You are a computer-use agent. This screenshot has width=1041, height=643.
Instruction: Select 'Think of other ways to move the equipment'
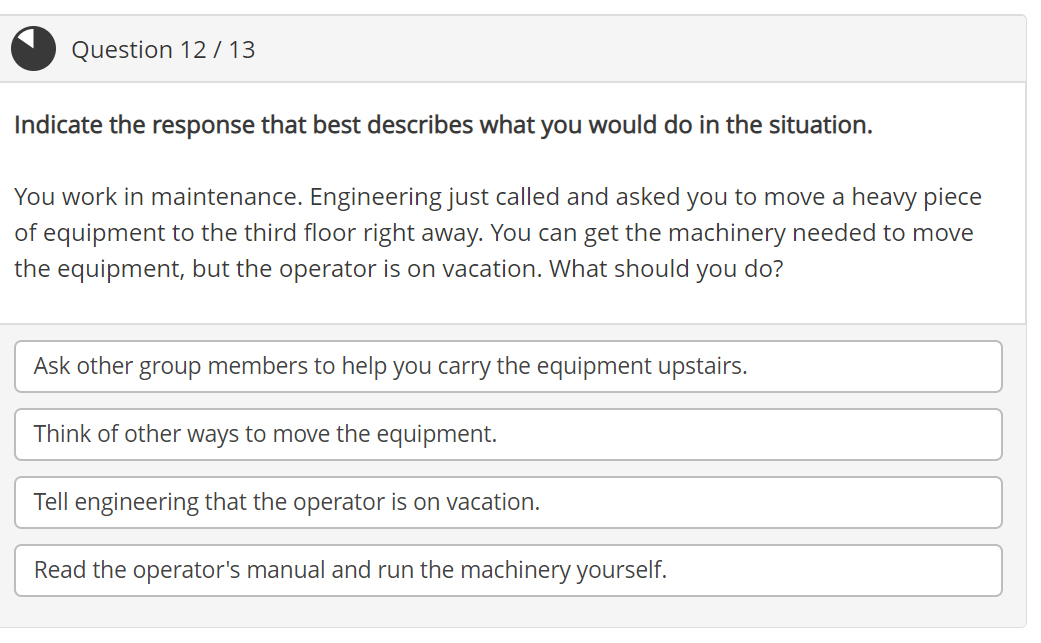(x=508, y=434)
